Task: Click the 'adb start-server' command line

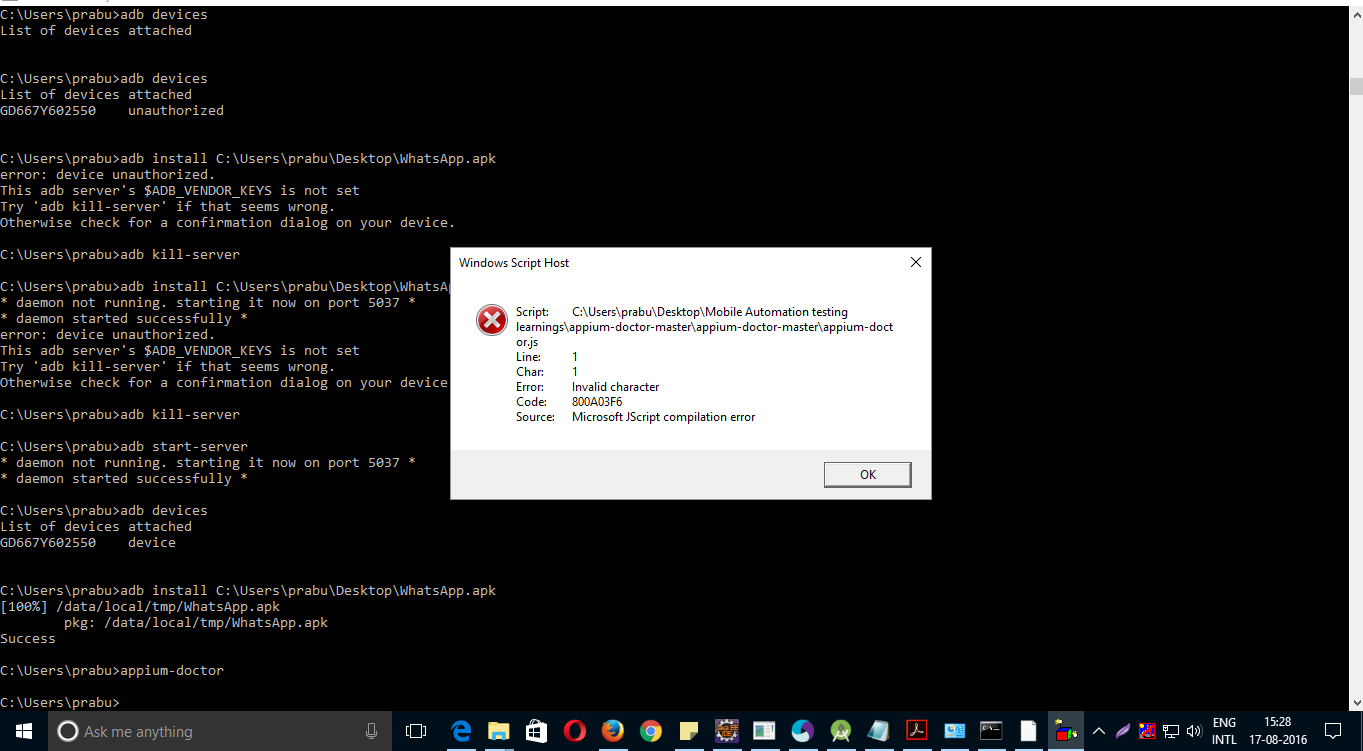Action: coord(124,446)
